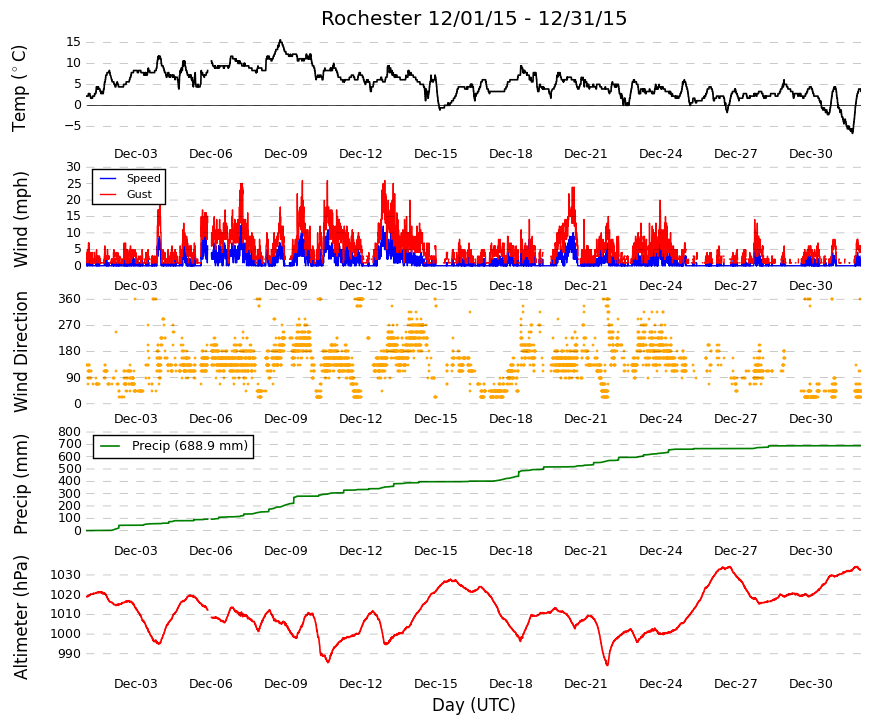Image resolution: width=871 pixels, height=725 pixels.
Task: Click the blue Speed line legend swatch
Action: tap(108, 178)
